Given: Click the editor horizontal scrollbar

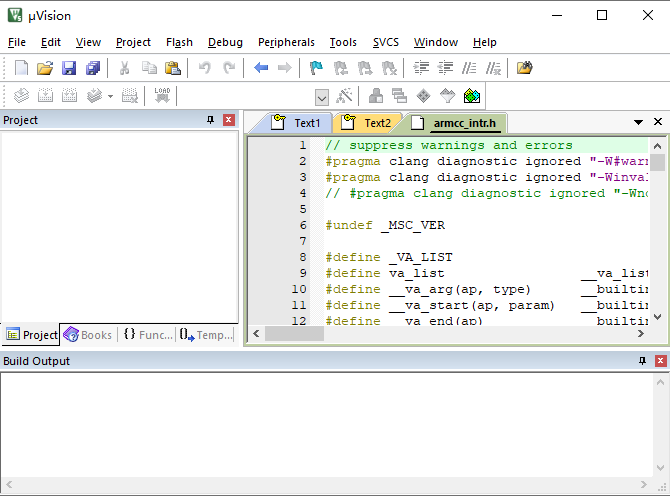Looking at the screenshot, I should coord(450,332).
